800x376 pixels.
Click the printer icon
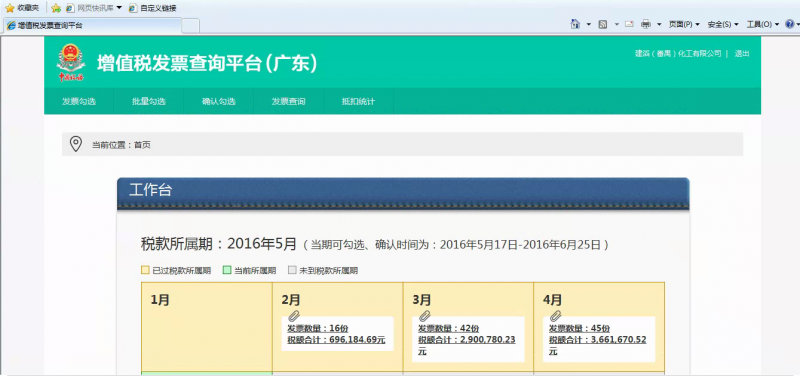point(646,24)
